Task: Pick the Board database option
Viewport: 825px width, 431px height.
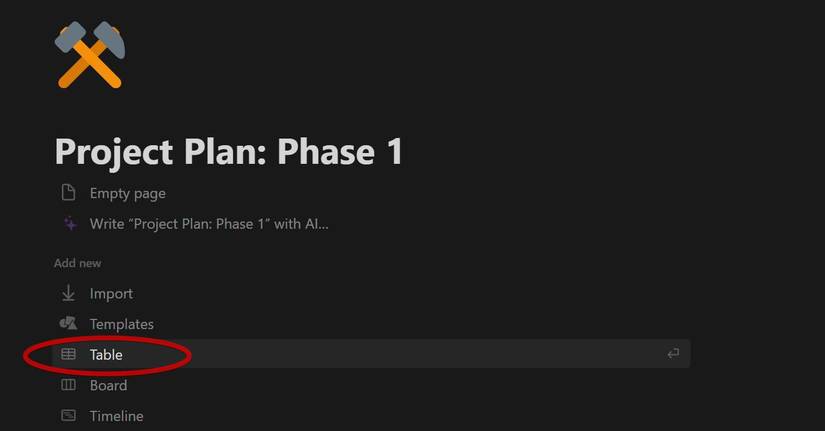Action: tap(108, 385)
